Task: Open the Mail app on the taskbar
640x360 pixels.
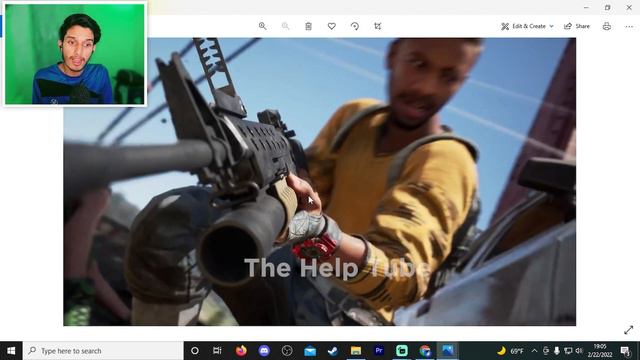Action: [310, 351]
